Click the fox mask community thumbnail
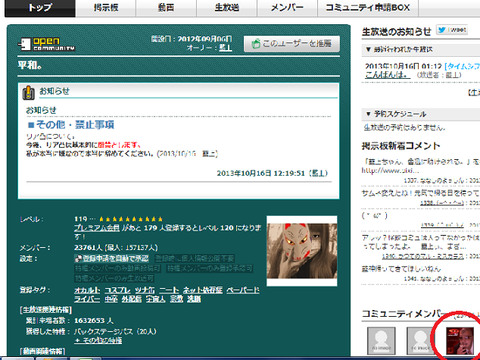 click(x=302, y=251)
